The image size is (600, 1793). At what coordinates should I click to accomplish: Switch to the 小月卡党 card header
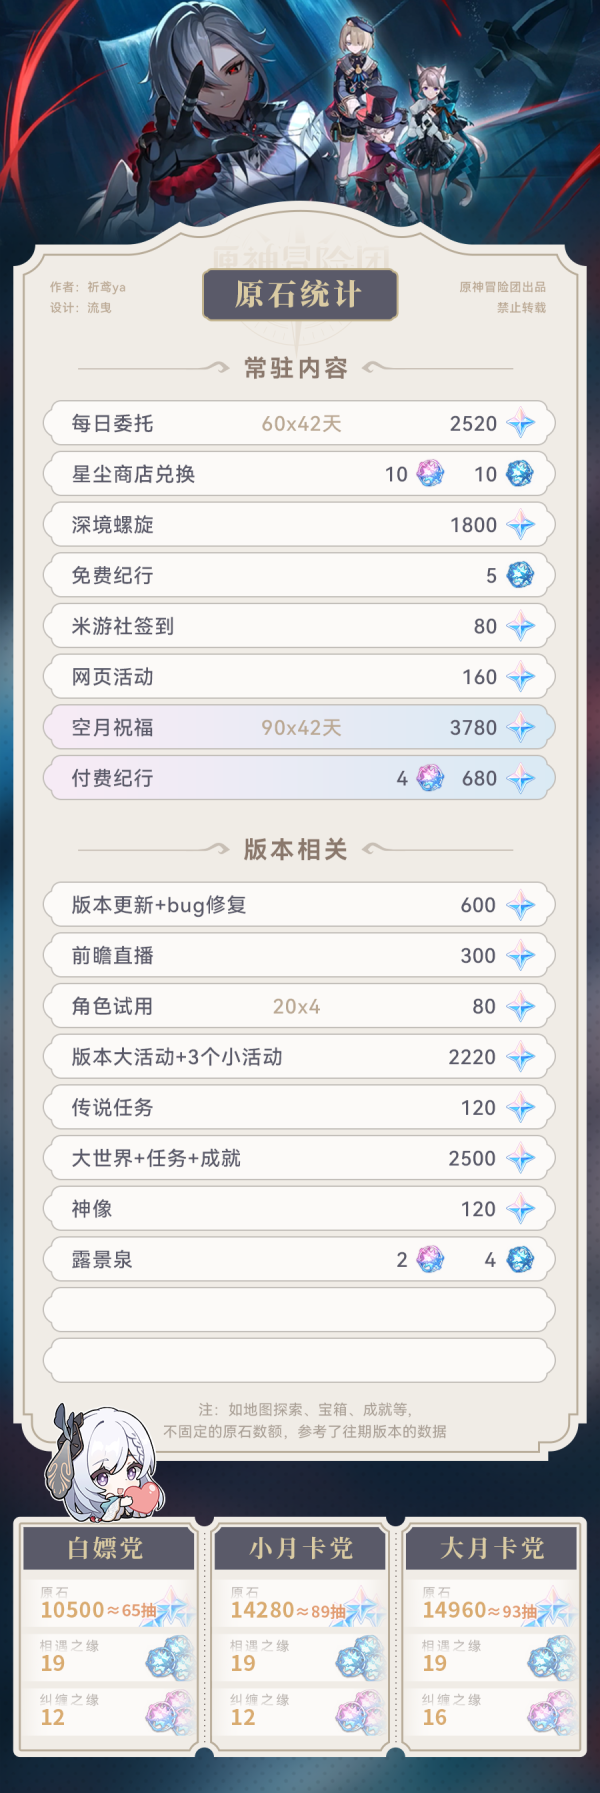(300, 1549)
